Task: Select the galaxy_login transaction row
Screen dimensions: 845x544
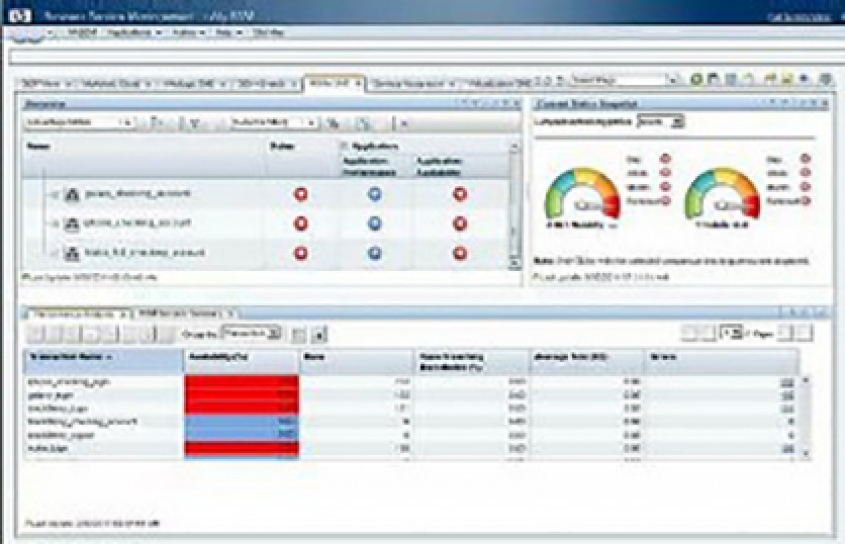Action: [x=412, y=396]
